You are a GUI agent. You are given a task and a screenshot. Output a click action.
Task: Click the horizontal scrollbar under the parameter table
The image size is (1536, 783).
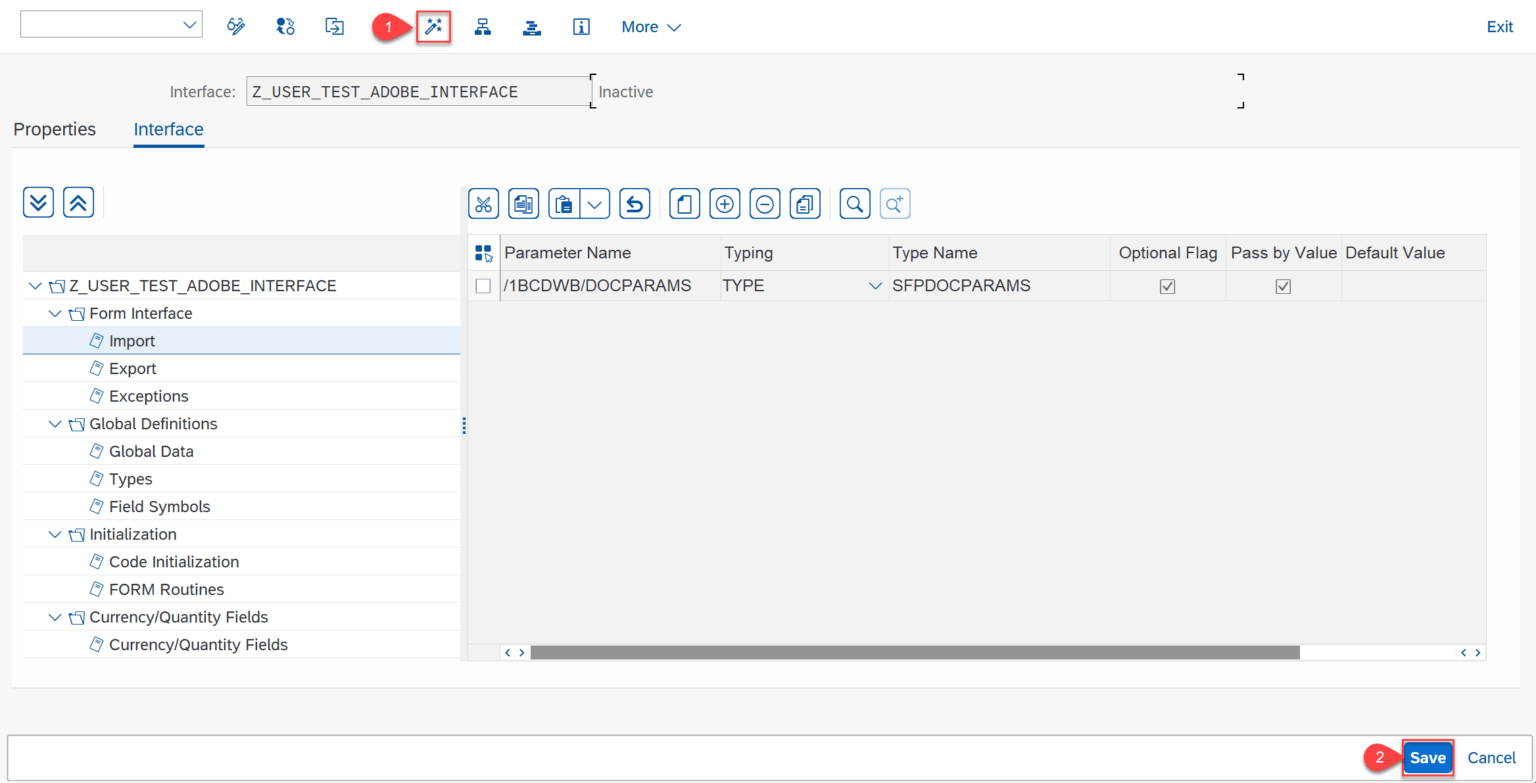click(x=914, y=652)
